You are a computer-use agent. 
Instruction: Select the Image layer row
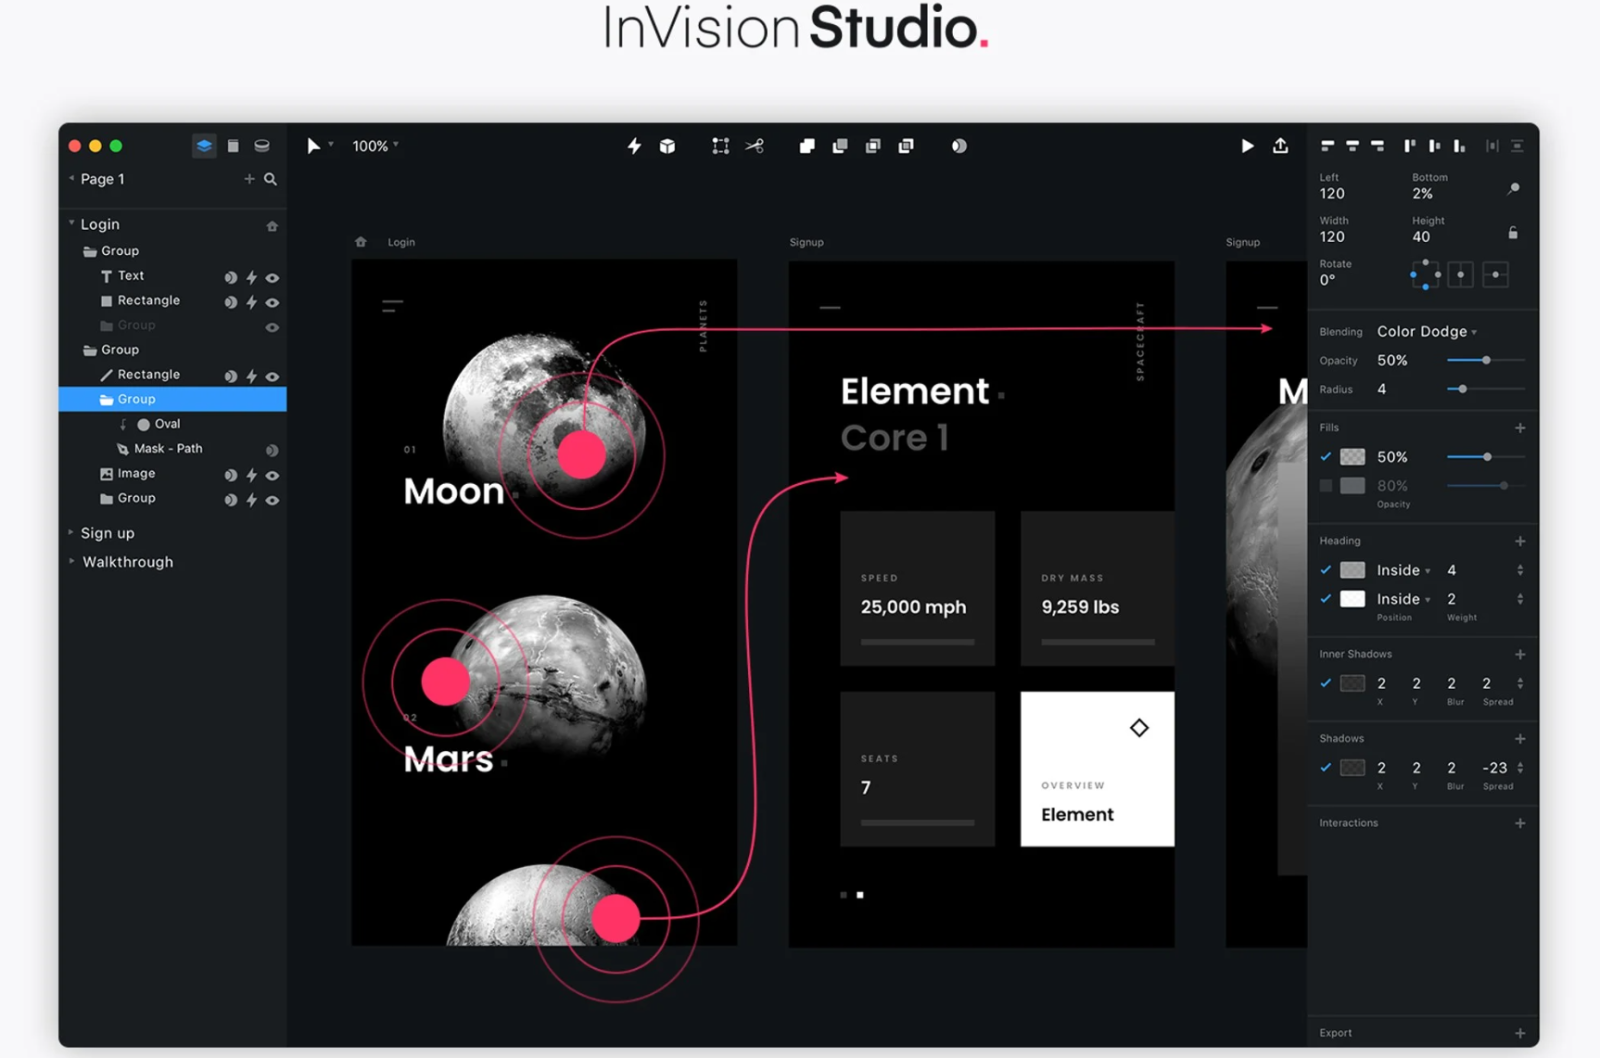(x=173, y=474)
